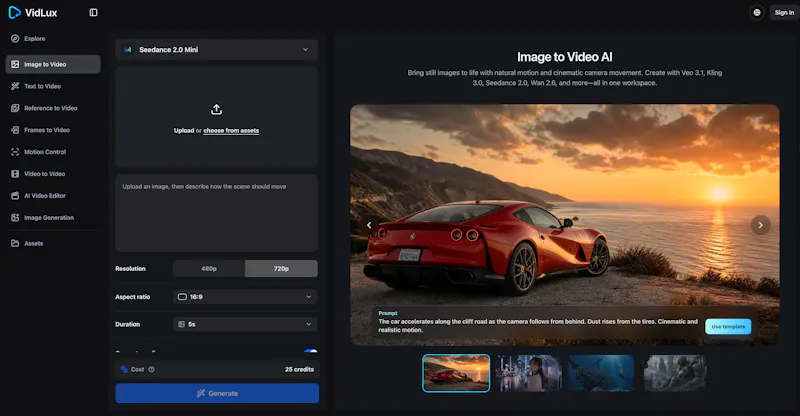Click the 25 credits cost value

coord(299,370)
